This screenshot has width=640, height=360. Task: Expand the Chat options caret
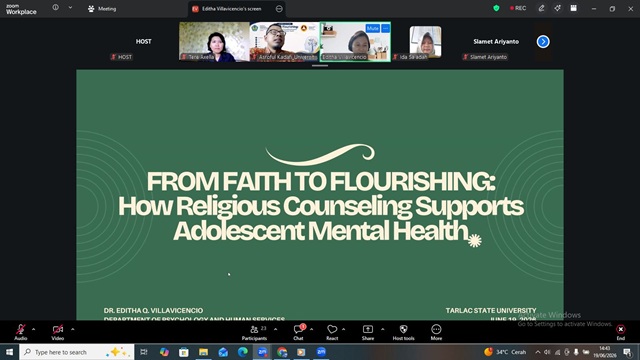coord(311,329)
